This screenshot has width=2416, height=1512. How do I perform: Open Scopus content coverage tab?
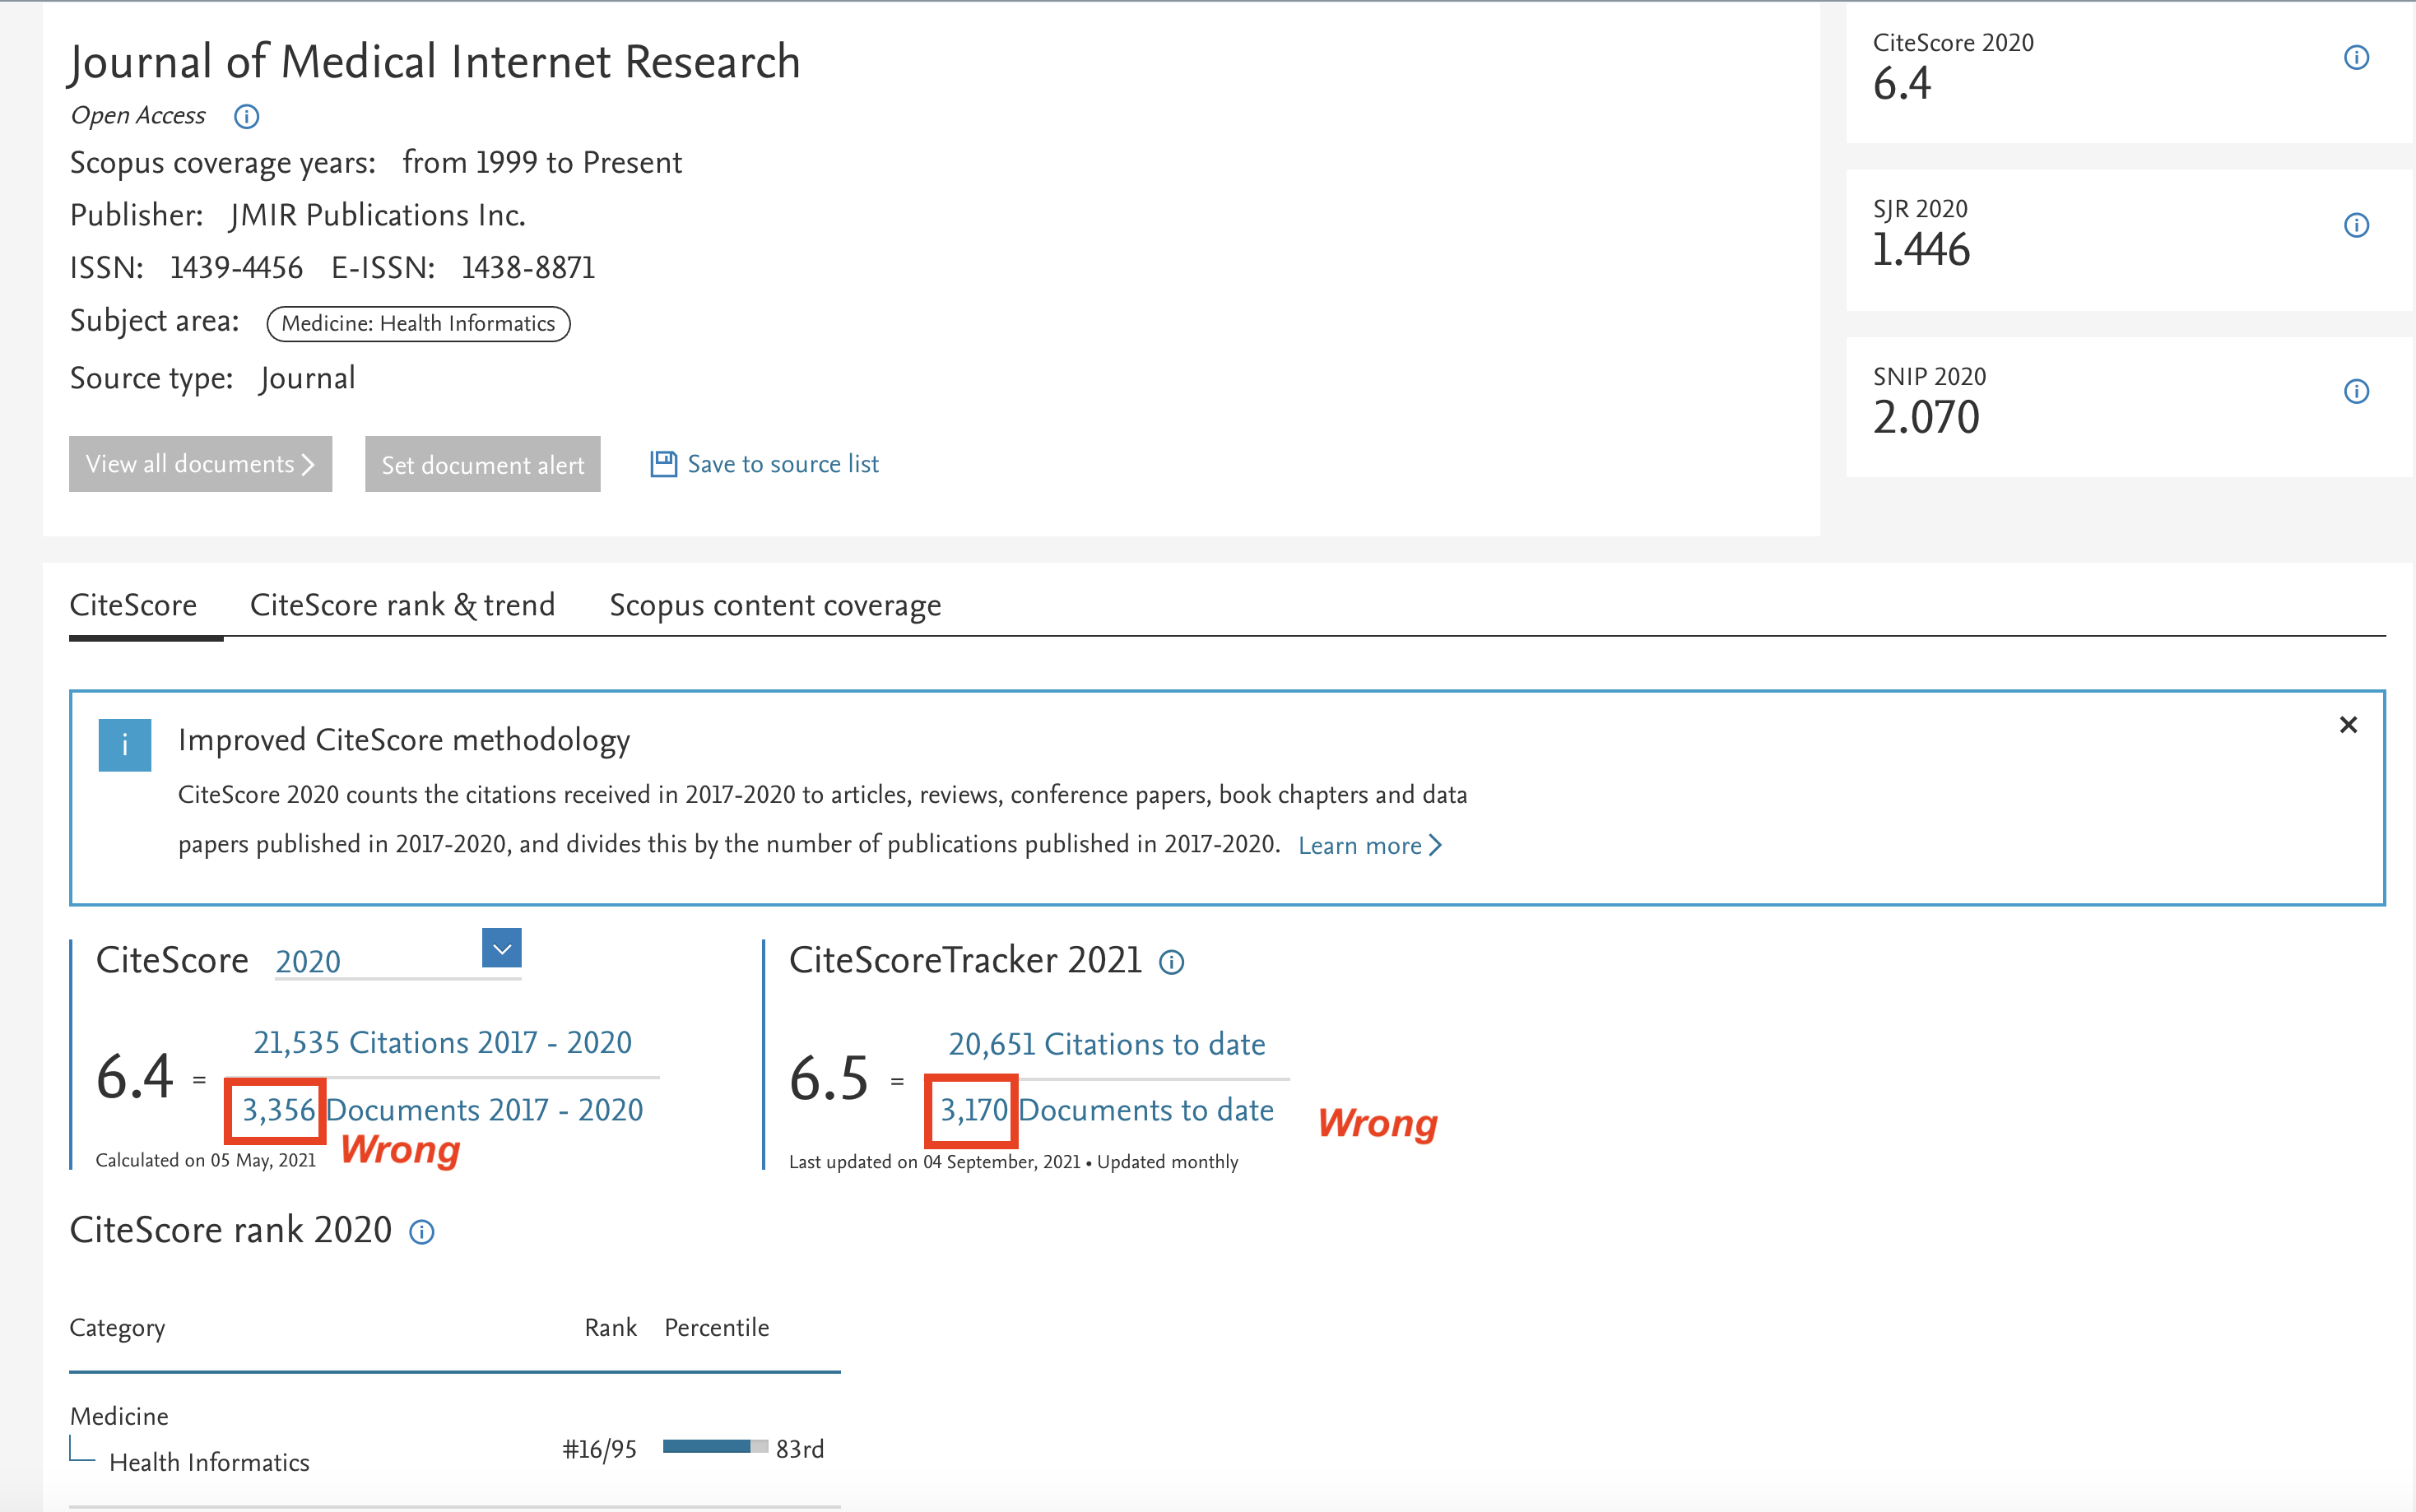775,606
